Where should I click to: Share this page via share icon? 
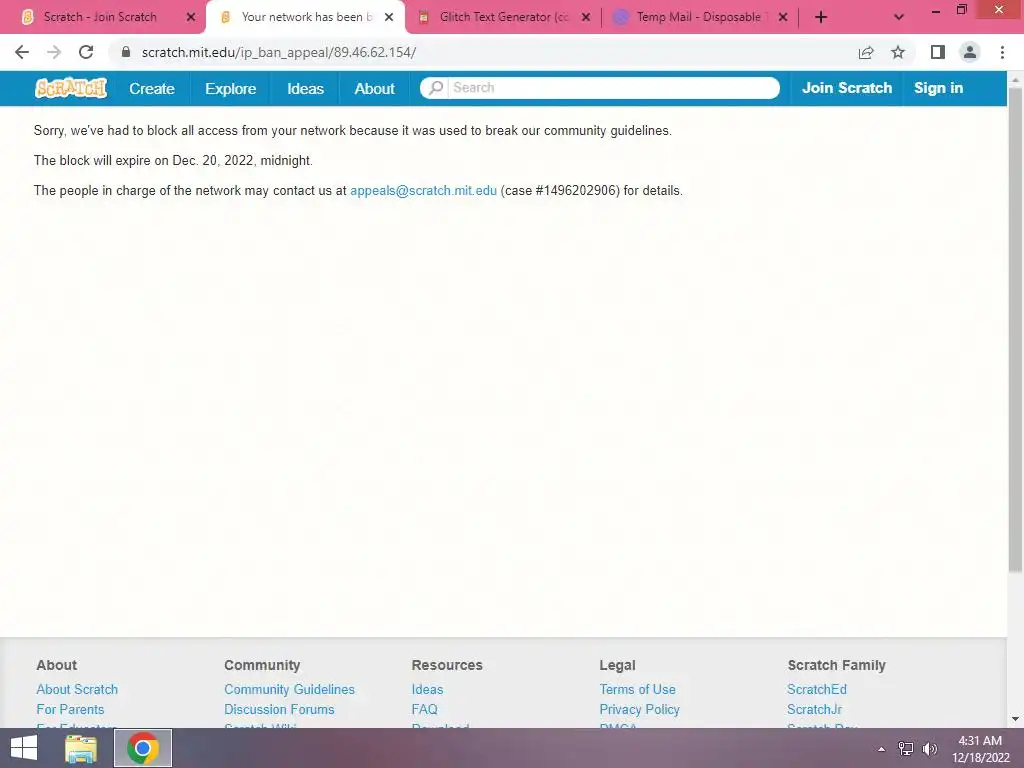(x=866, y=52)
